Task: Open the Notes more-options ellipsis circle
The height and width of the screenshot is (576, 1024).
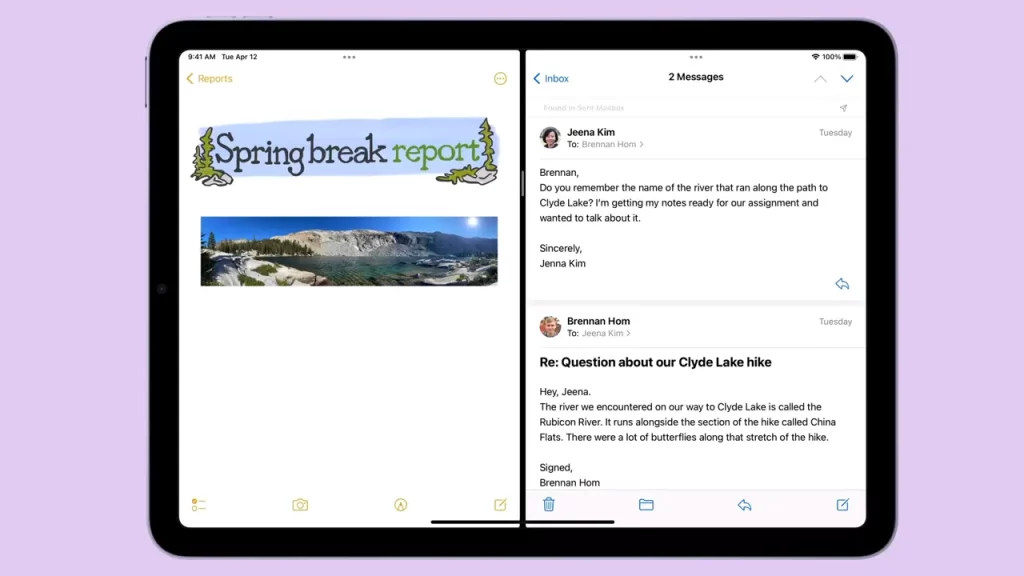Action: pyautogui.click(x=500, y=78)
